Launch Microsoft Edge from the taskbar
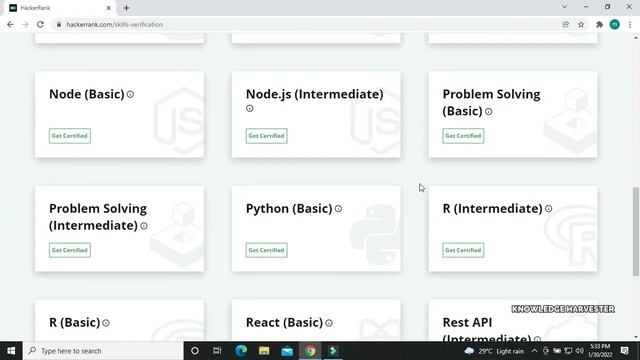640x360 pixels. (241, 351)
